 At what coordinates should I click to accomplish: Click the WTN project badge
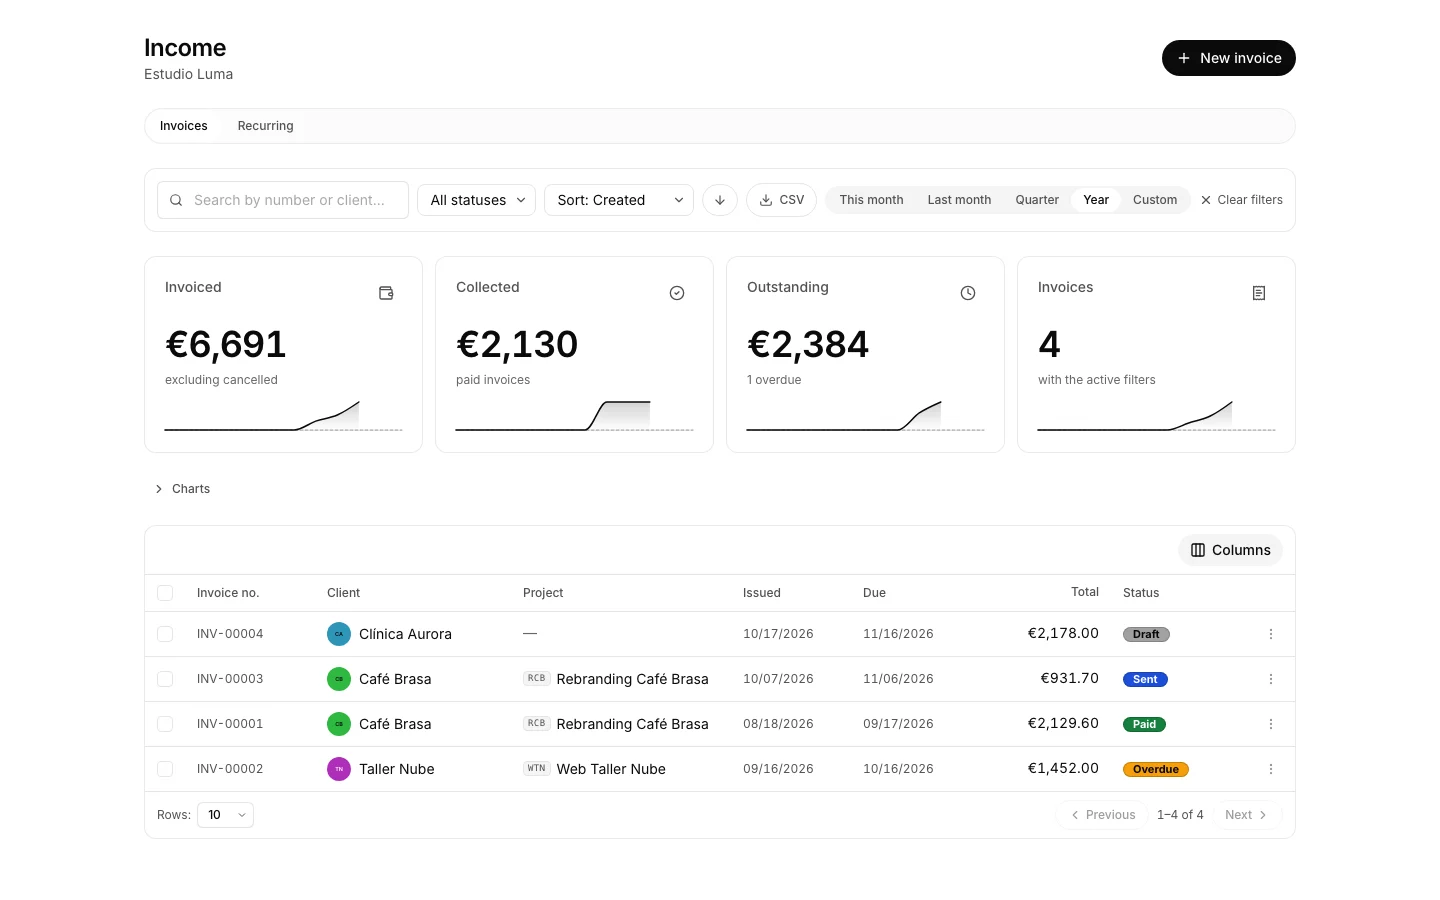point(537,768)
